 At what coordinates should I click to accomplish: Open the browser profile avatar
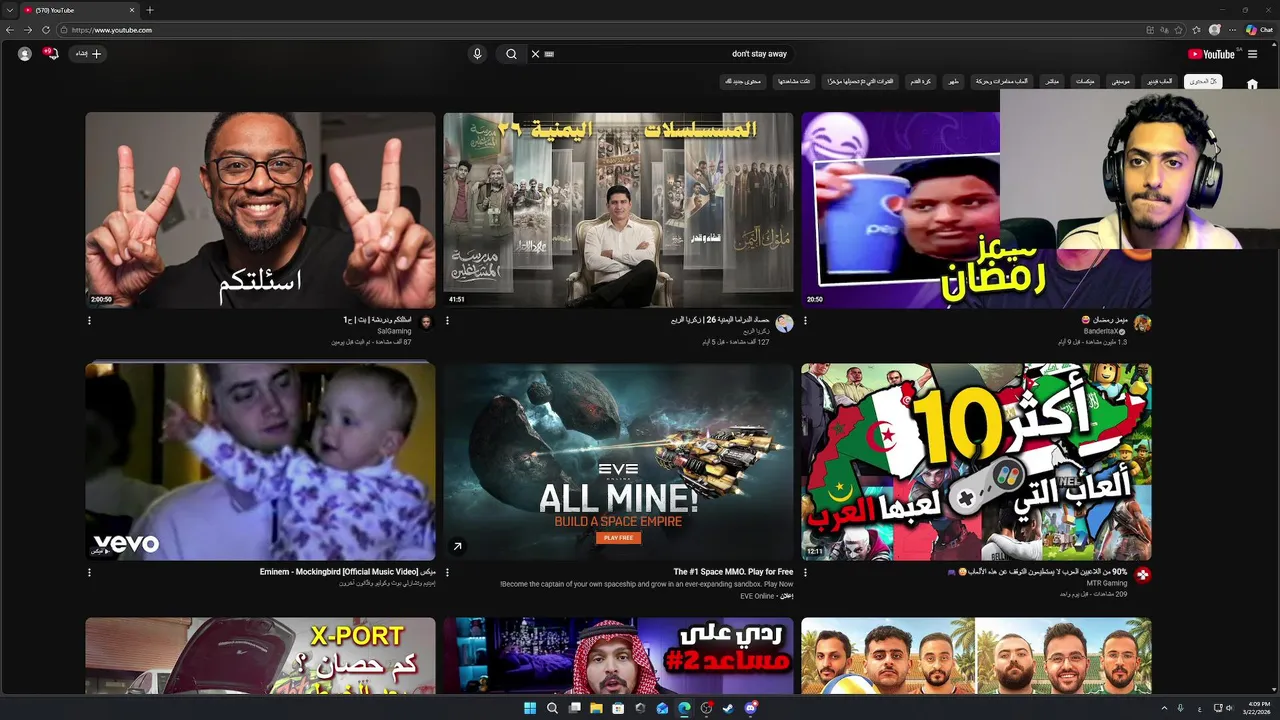[1215, 30]
